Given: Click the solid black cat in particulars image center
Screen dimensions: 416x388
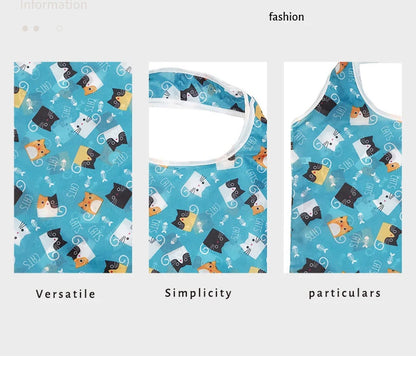Looking at the screenshot, I should pyautogui.click(x=348, y=195).
